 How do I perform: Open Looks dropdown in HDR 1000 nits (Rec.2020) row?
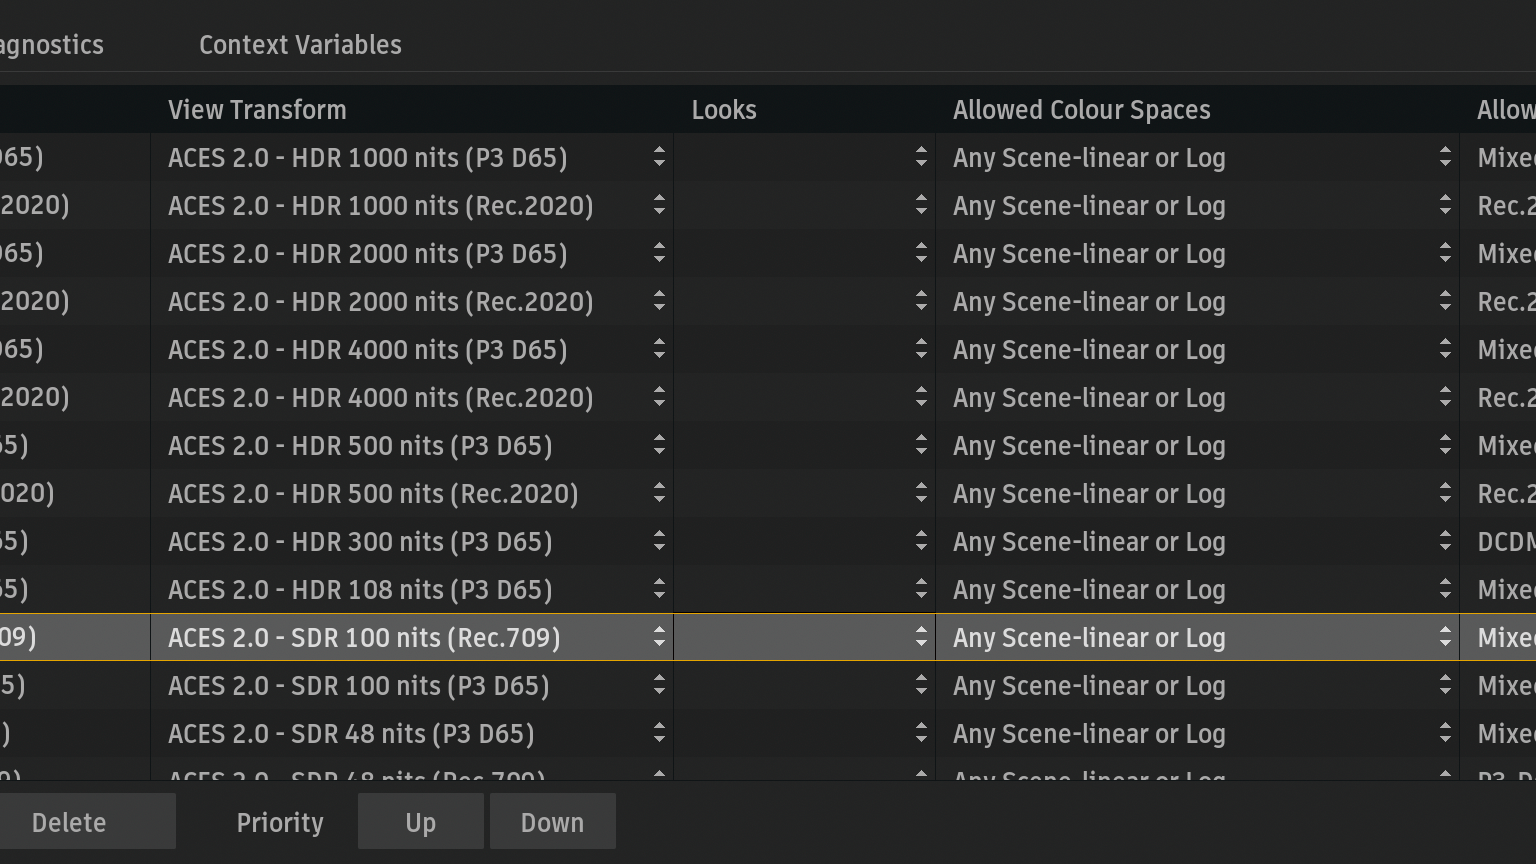805,206
